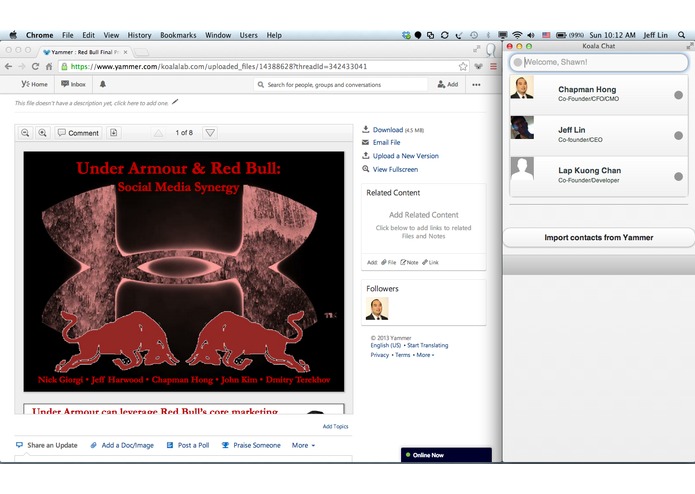
Task: Select Praise Someone
Action: [x=251, y=445]
